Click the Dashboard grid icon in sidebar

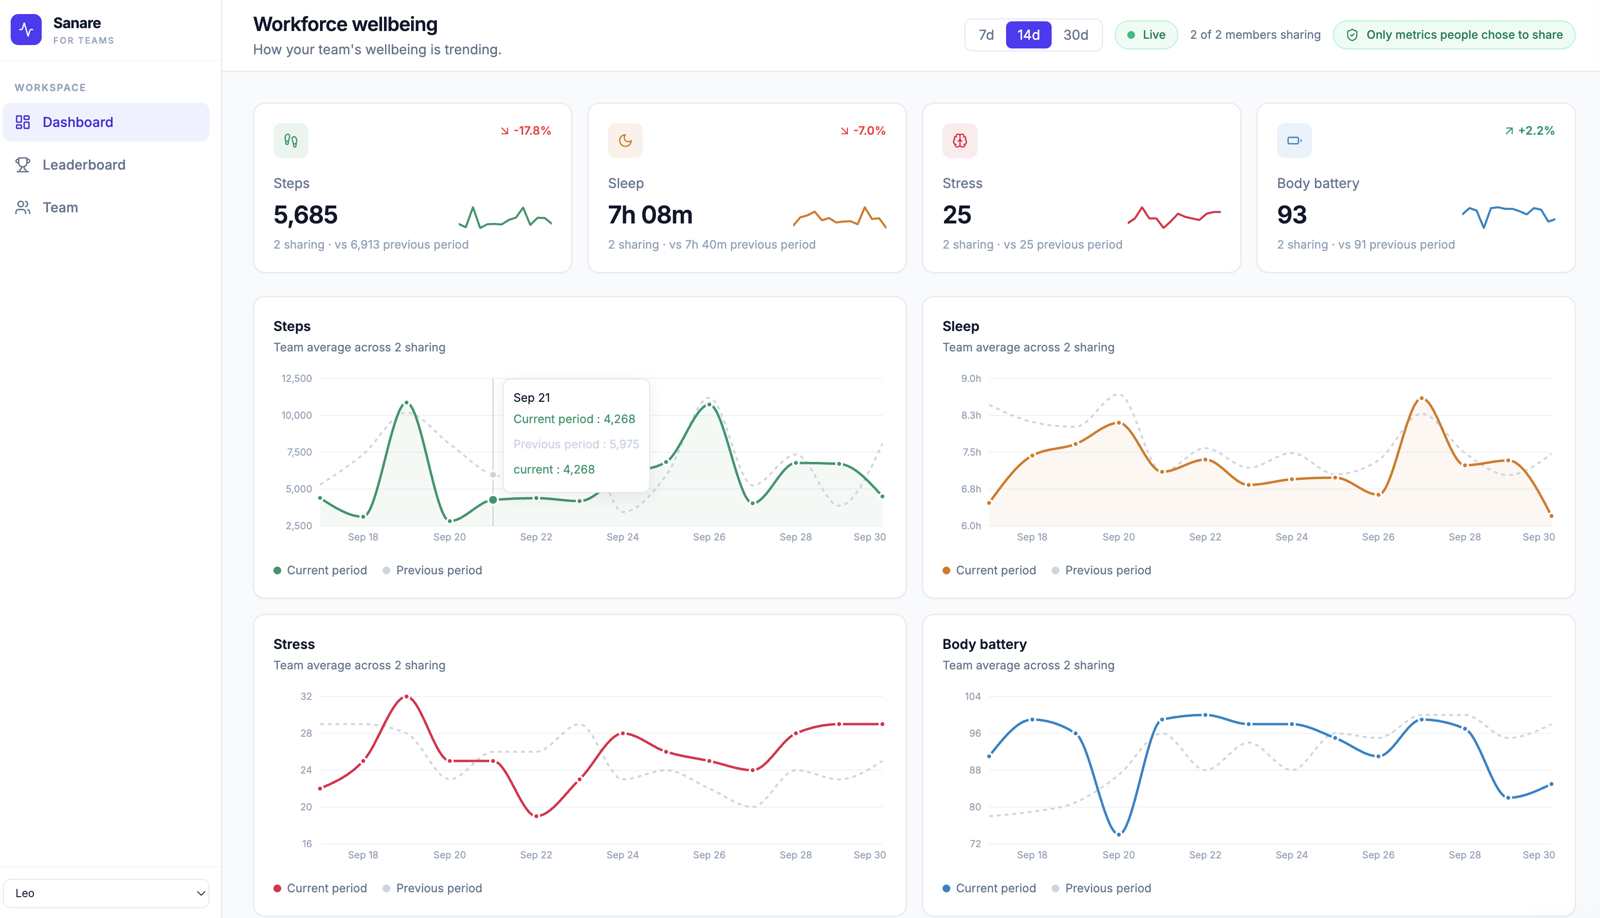coord(23,122)
